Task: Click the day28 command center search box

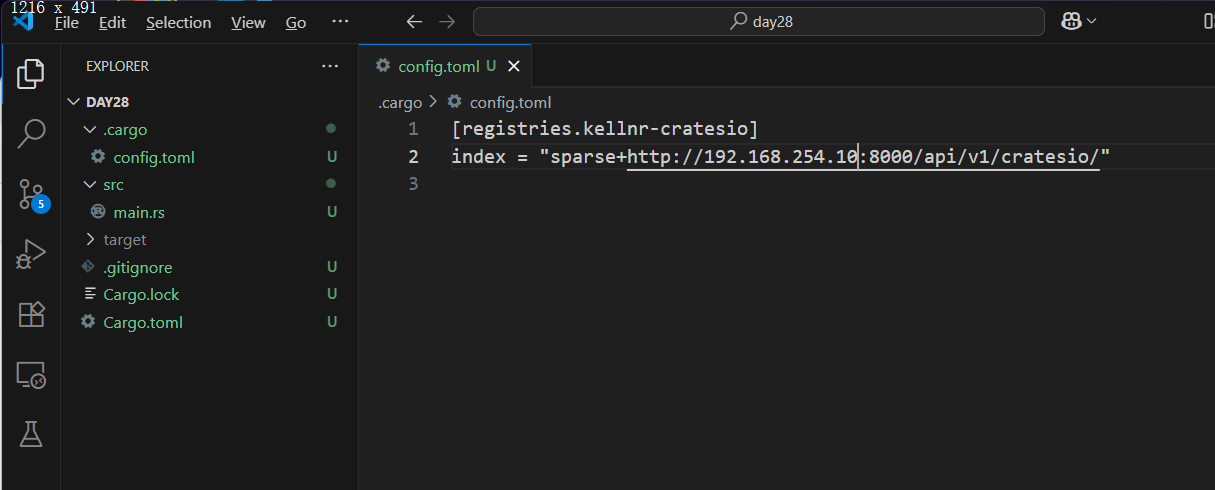Action: click(758, 21)
